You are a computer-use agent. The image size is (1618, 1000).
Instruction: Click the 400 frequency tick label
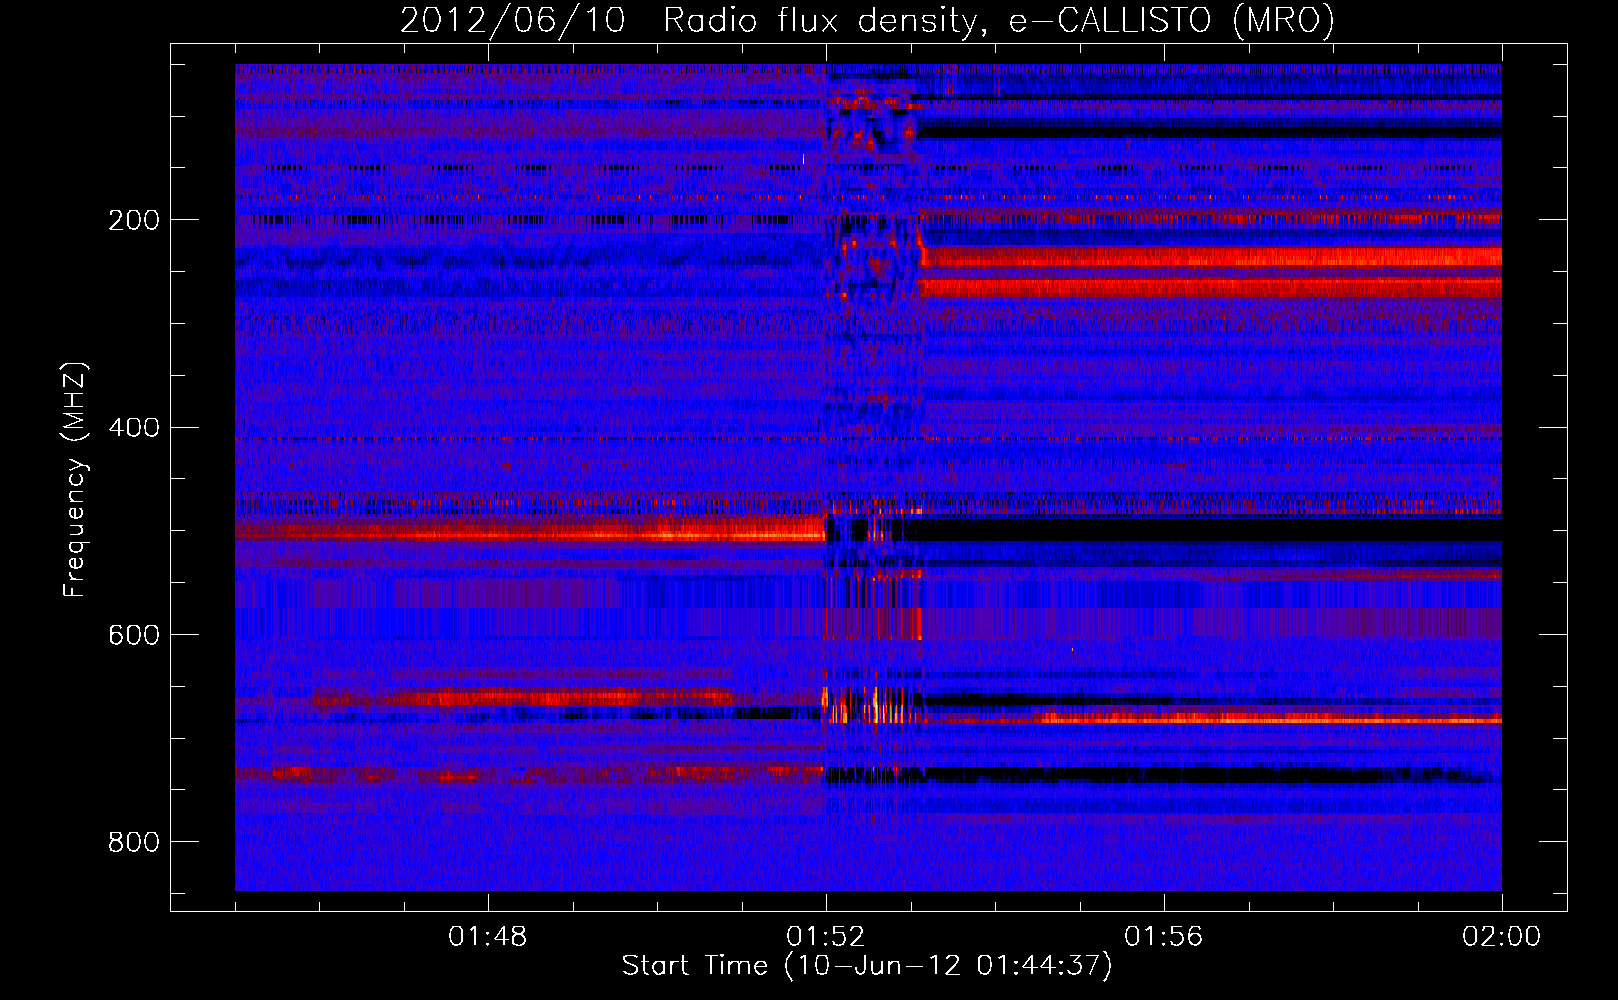click(133, 428)
